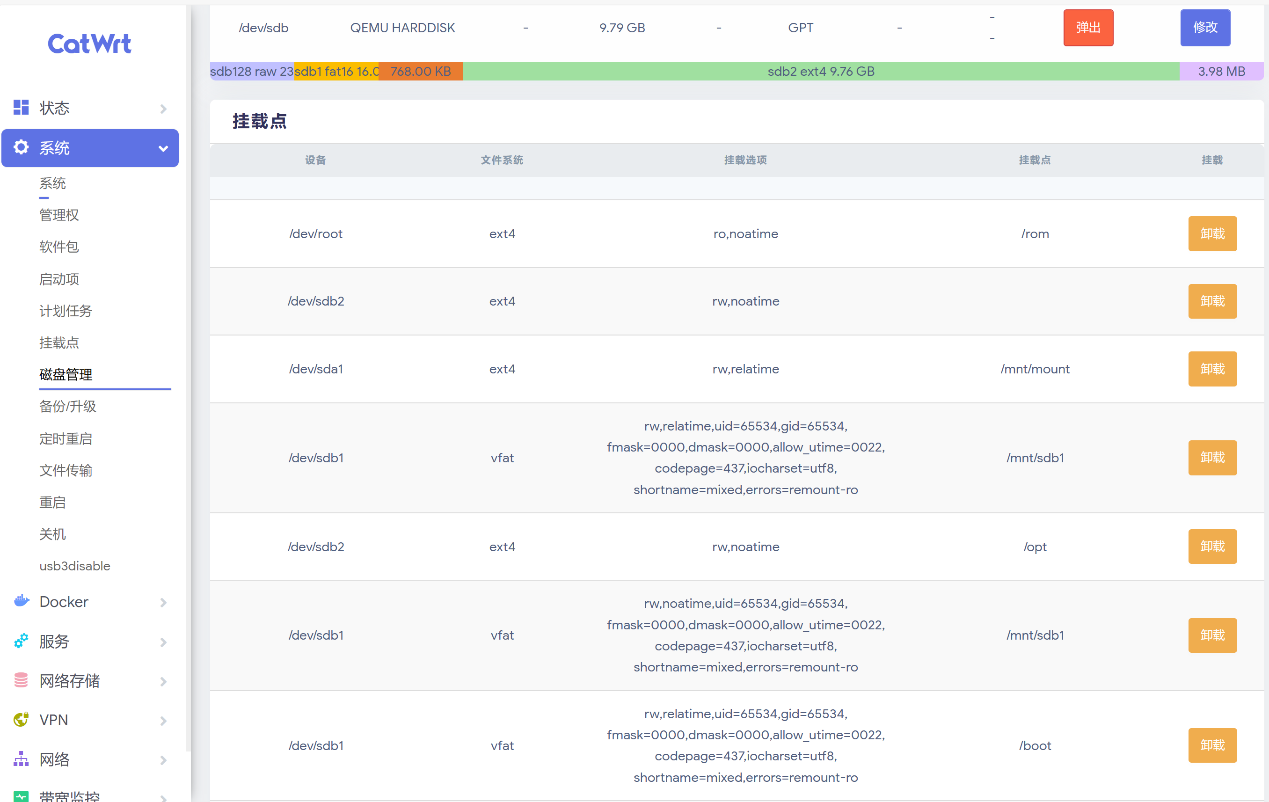
Task: Open the 备份/升级 submenu item
Action: [x=68, y=406]
